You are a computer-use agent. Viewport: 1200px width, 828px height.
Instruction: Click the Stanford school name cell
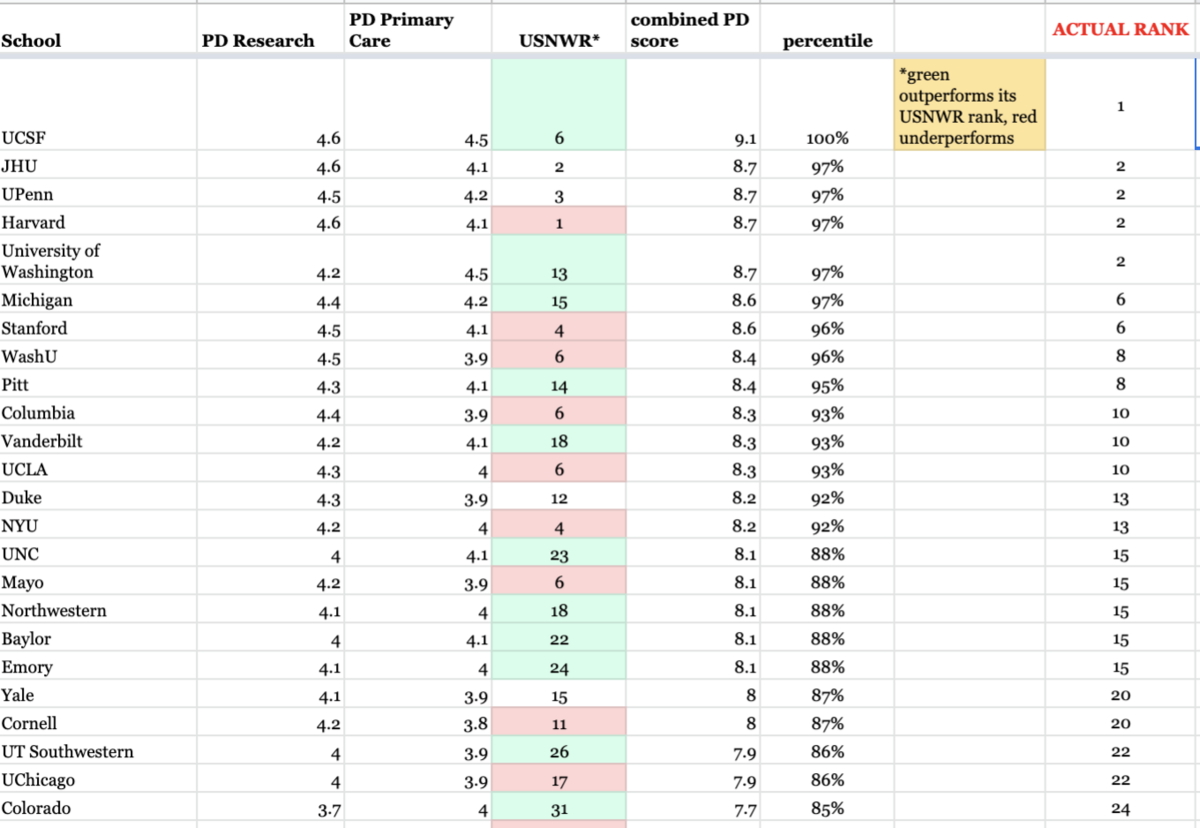pyautogui.click(x=35, y=328)
